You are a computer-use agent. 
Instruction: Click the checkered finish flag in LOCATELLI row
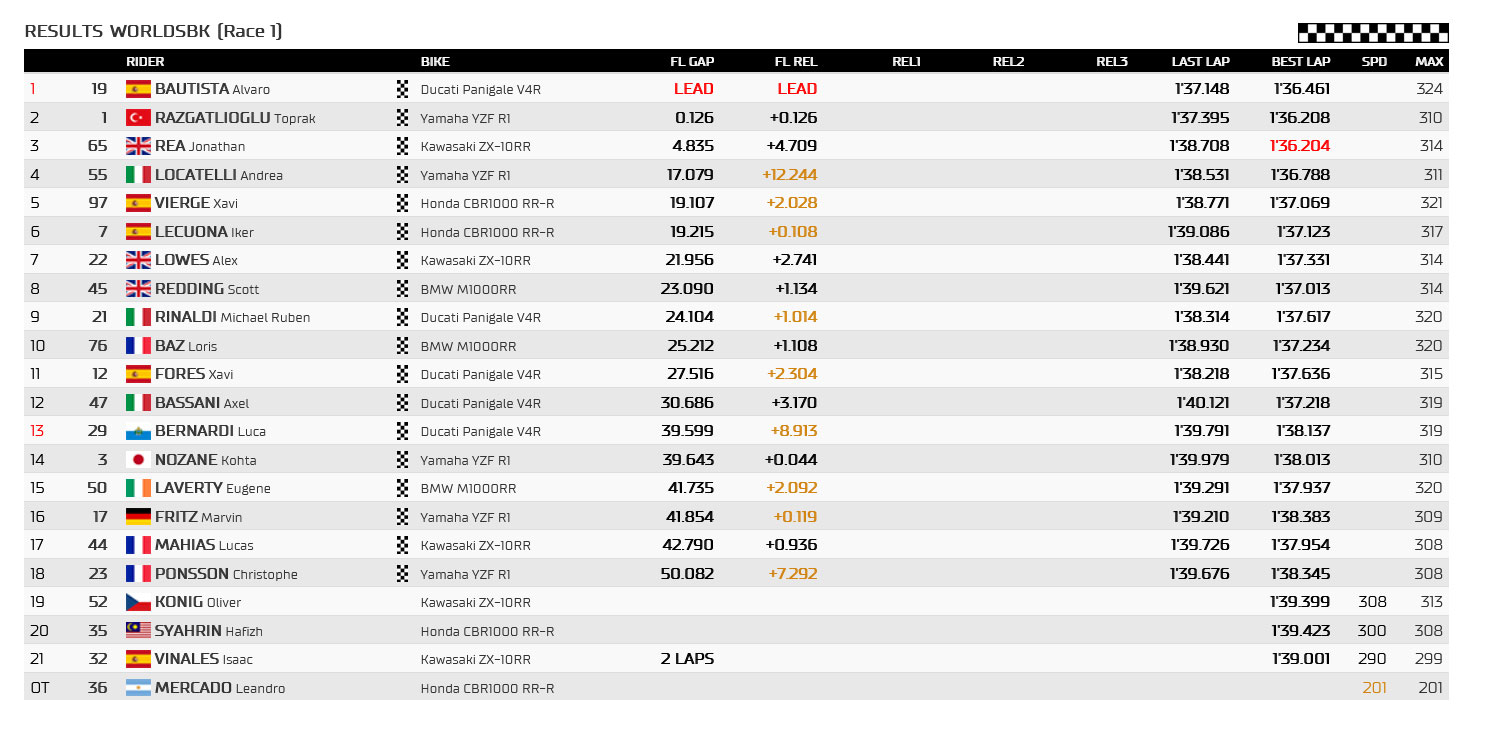(x=403, y=175)
